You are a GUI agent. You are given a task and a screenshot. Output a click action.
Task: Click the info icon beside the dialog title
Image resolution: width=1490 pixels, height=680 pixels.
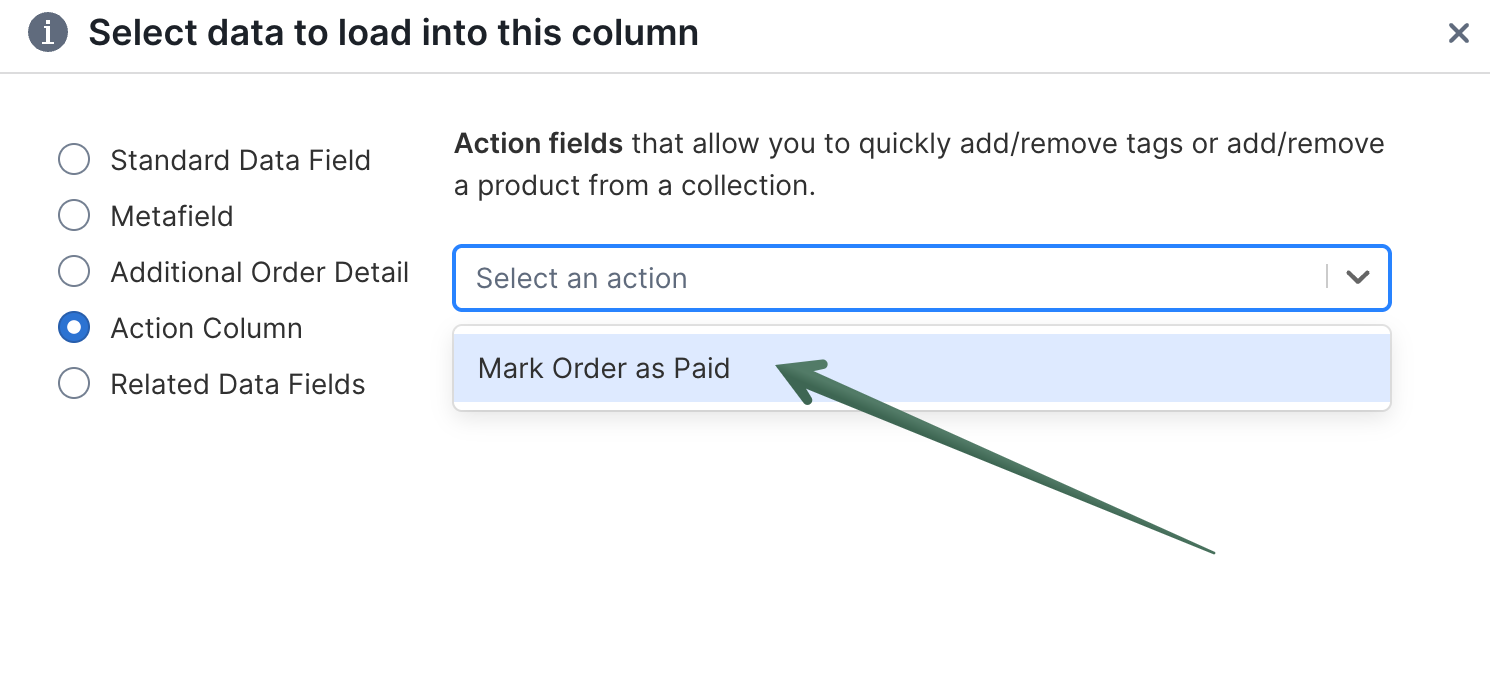(x=46, y=33)
